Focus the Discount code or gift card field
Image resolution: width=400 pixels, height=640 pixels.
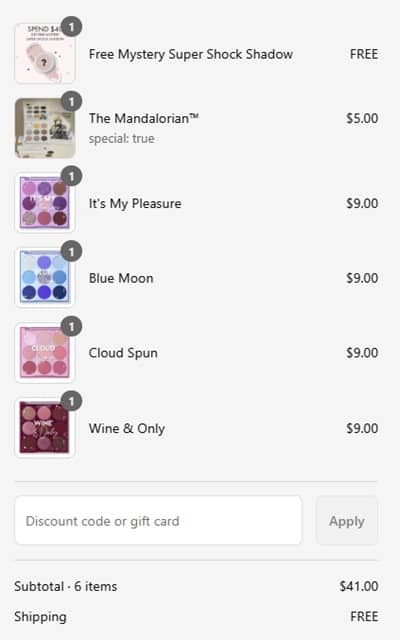pyautogui.click(x=158, y=520)
